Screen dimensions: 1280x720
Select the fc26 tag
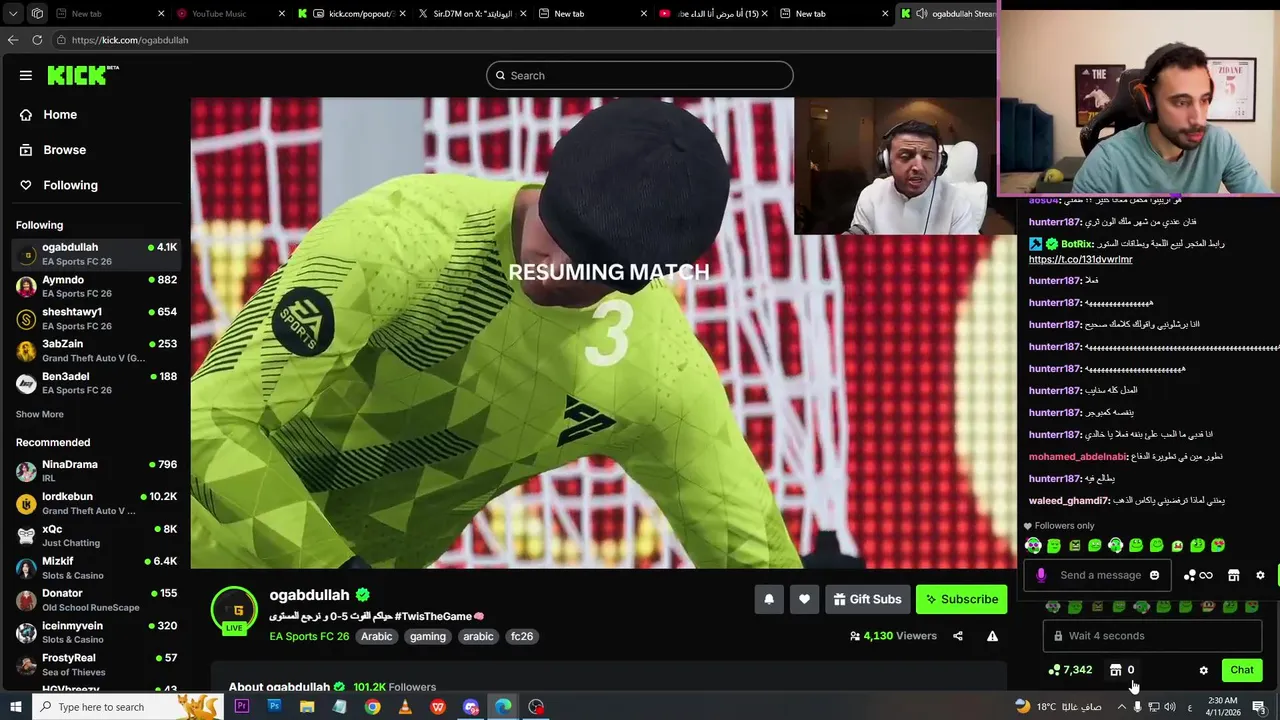coord(522,636)
